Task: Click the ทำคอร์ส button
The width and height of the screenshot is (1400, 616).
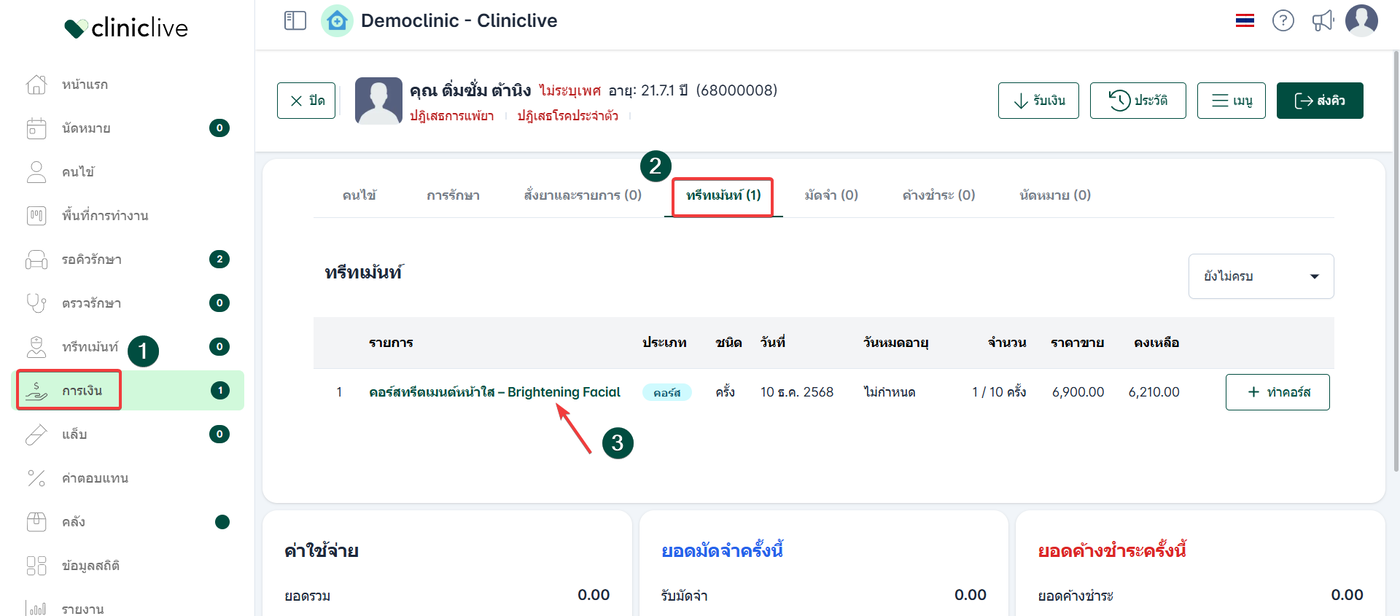Action: tap(1277, 392)
